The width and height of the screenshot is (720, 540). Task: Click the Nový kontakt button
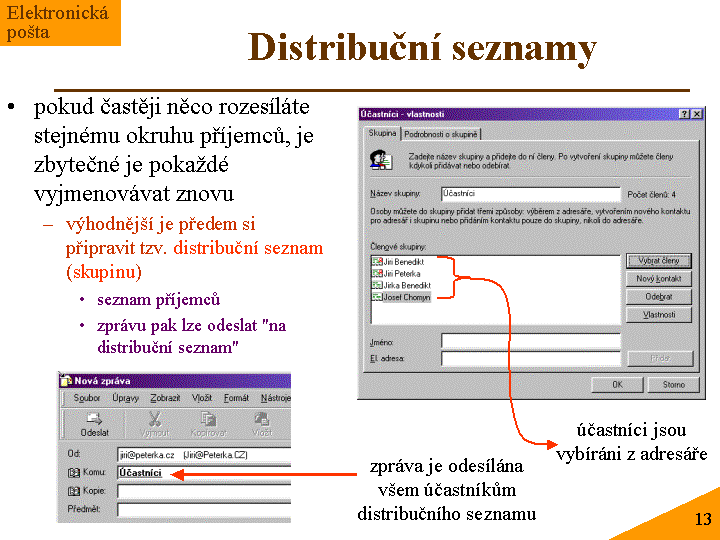[x=659, y=279]
